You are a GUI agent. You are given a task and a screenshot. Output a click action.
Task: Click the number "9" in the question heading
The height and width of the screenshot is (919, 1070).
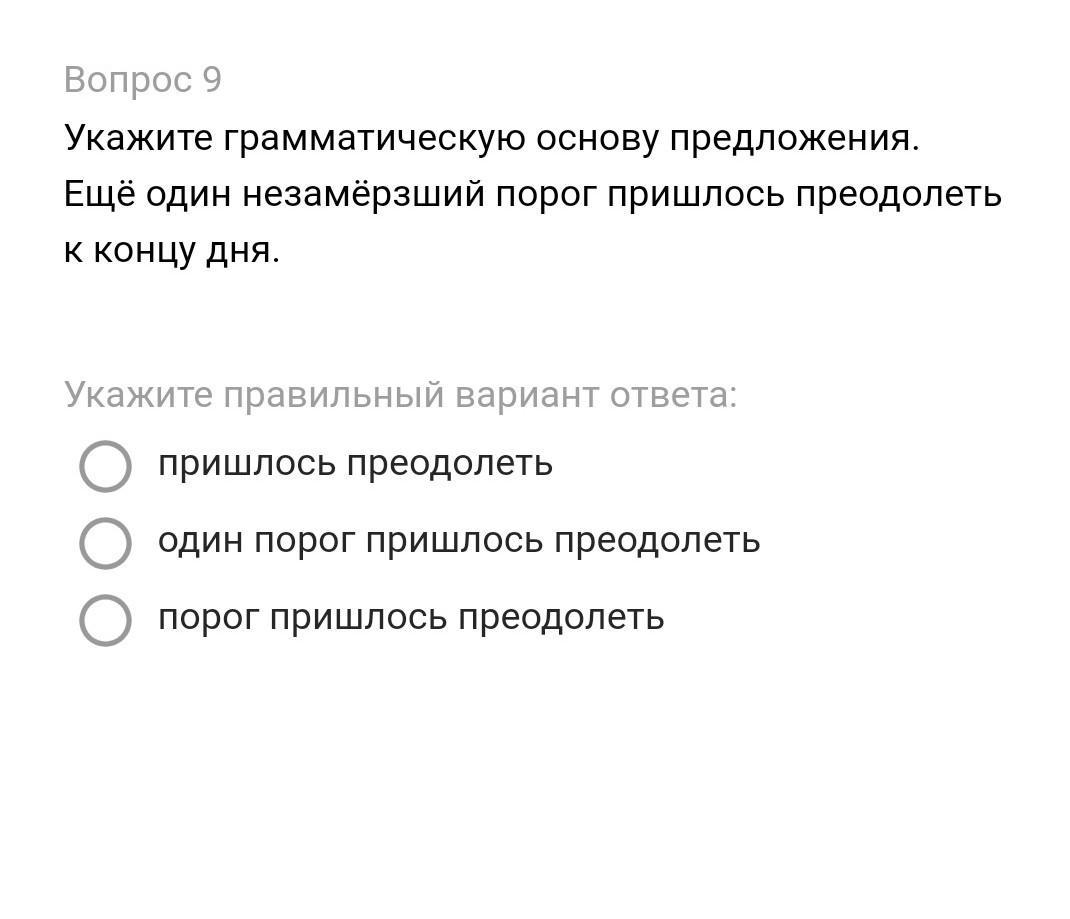[x=211, y=80]
